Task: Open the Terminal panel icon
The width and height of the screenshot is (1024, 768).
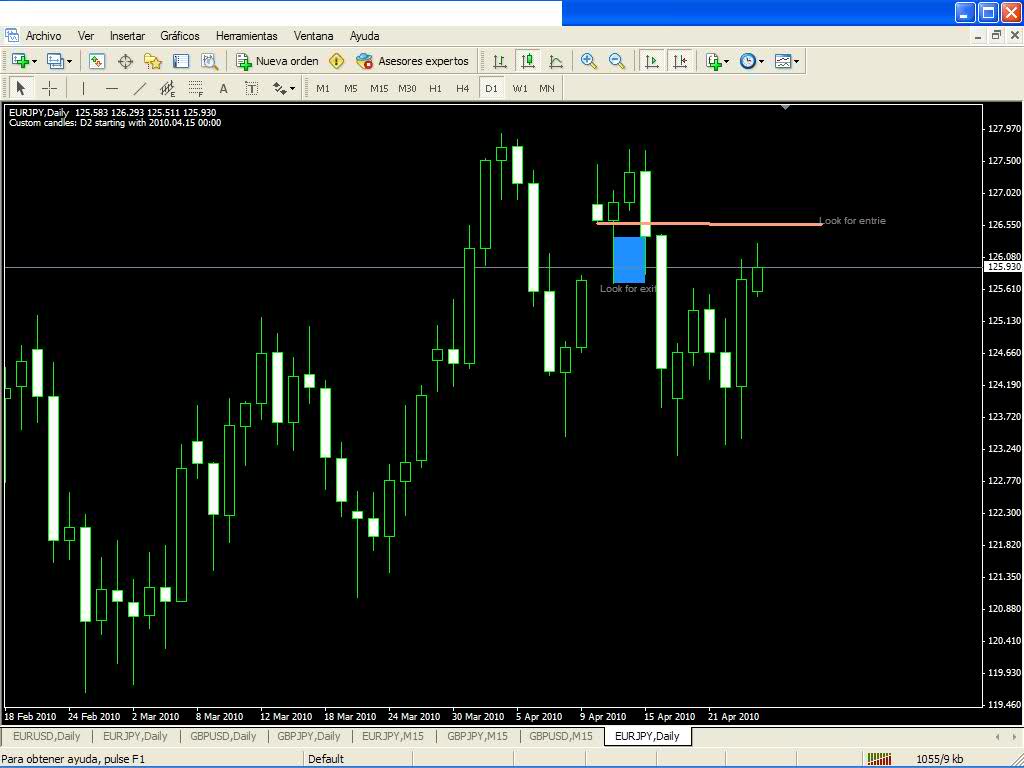Action: (181, 61)
